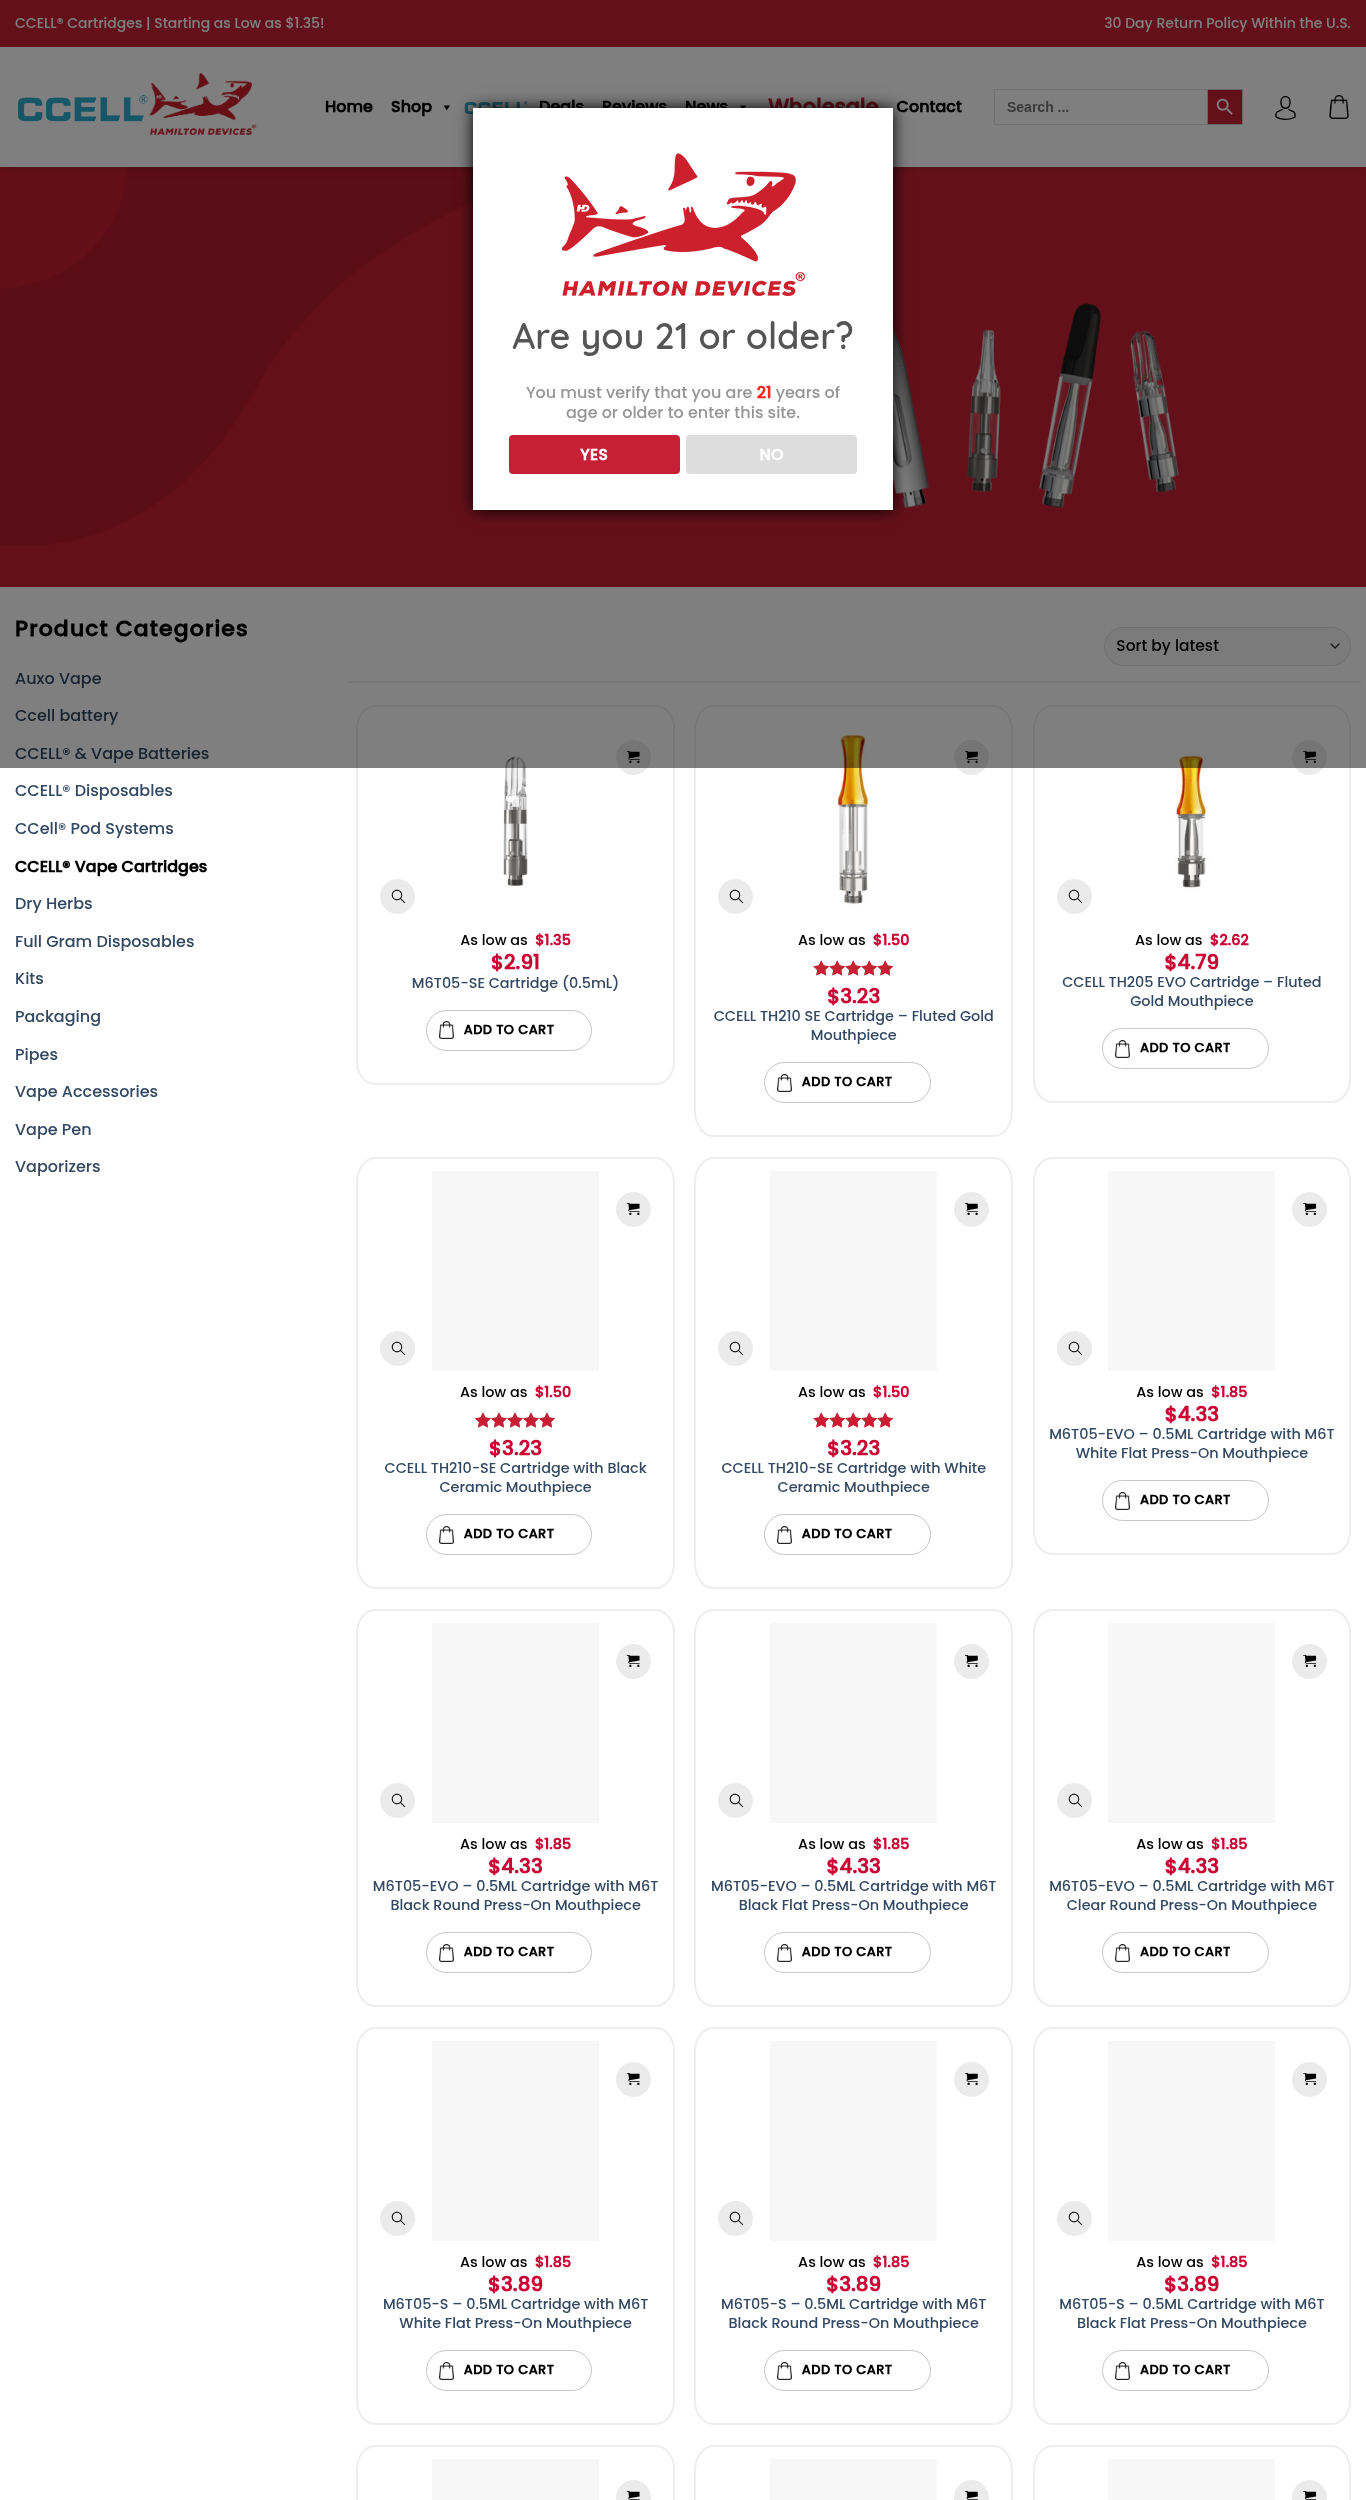Screen dimensions: 1366x2500
Task: Decline age verification with NO button
Action: click(771, 454)
